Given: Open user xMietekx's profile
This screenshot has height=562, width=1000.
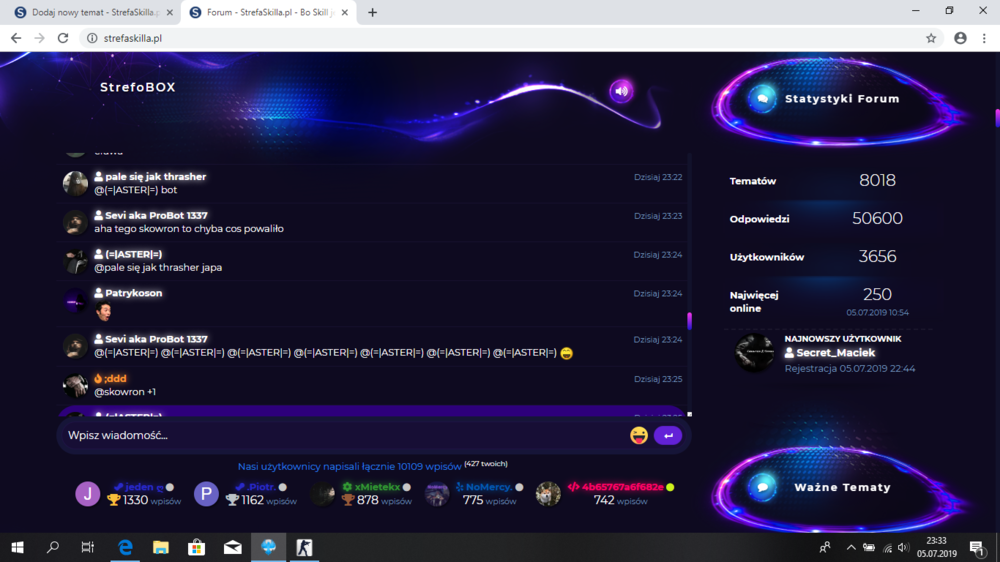Looking at the screenshot, I should point(377,487).
